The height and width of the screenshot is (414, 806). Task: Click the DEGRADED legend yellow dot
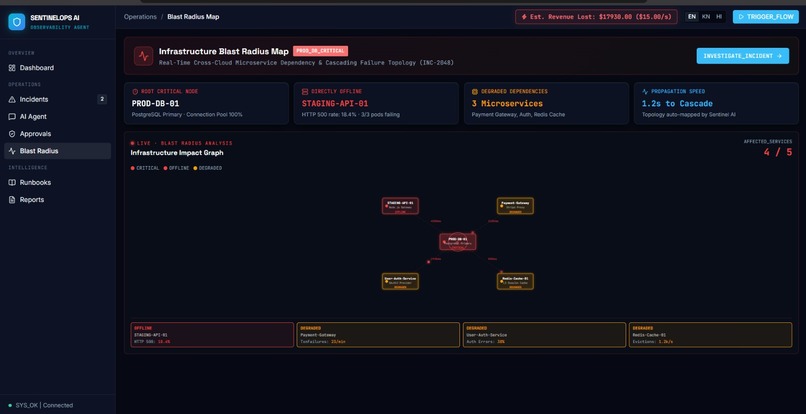(x=195, y=168)
